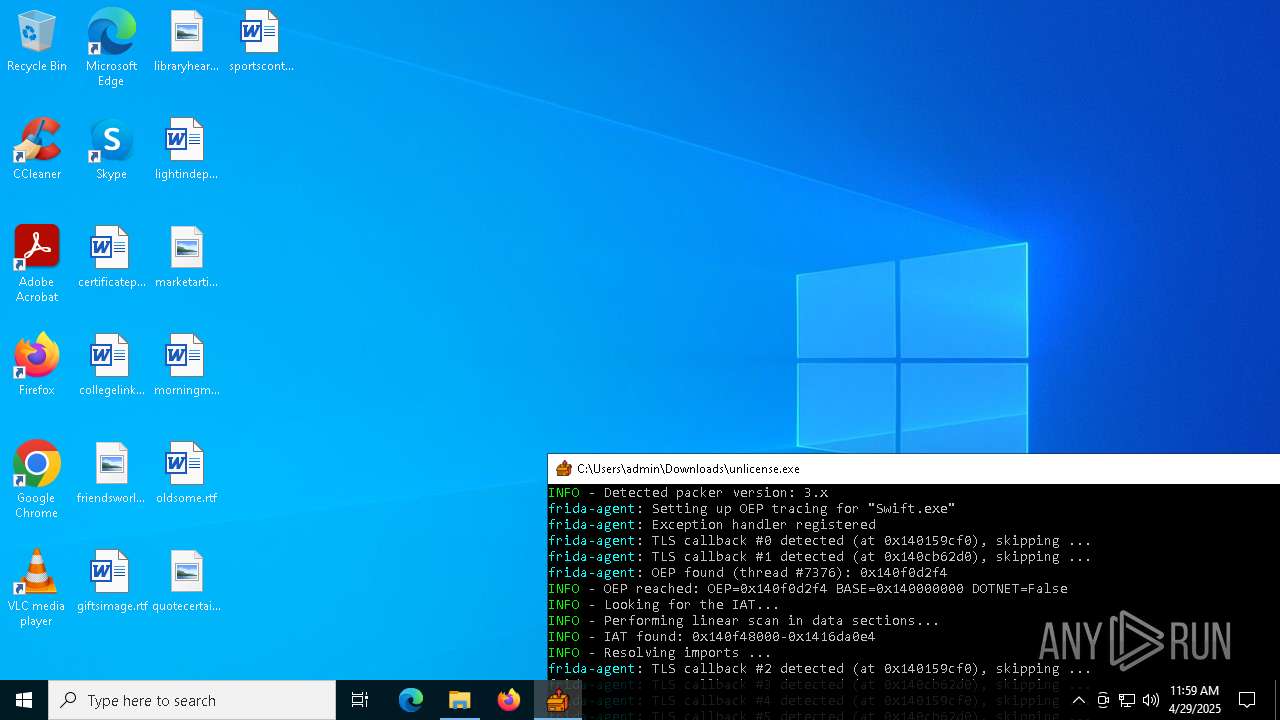Click the 'TLS callback #1 detected' line
Viewport: 1280px width, 720px height.
[x=819, y=556]
